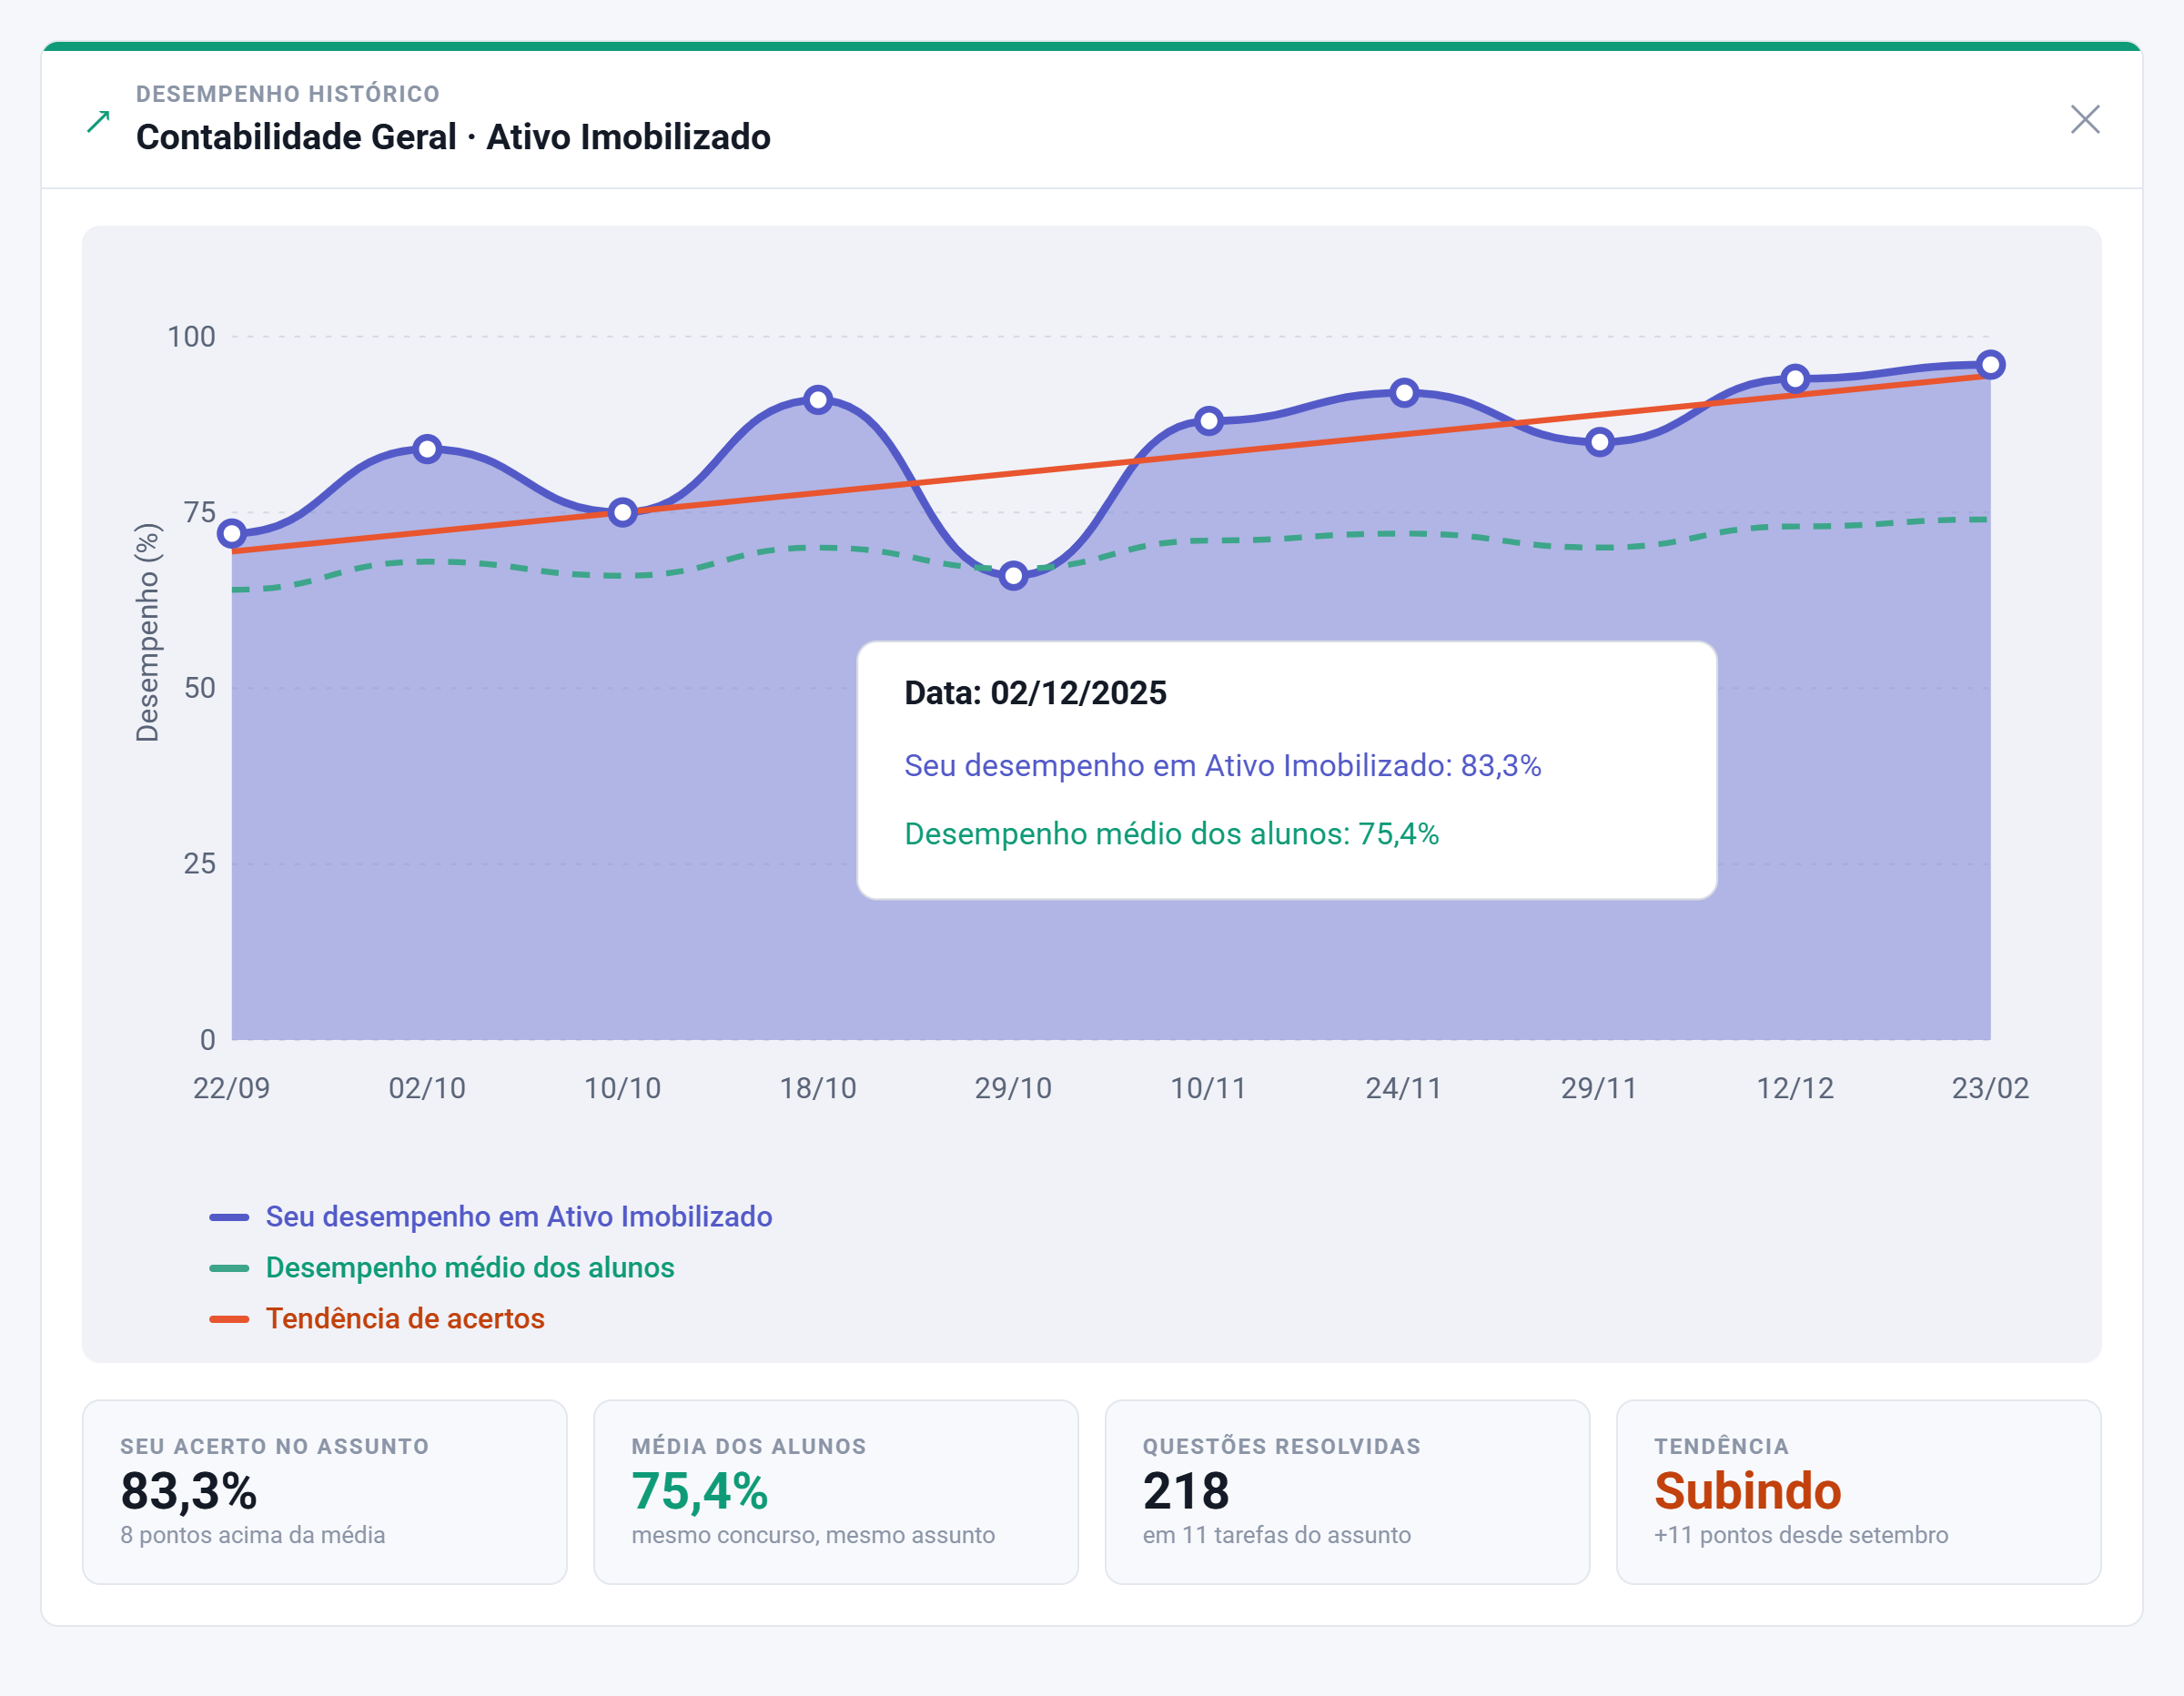Image resolution: width=2184 pixels, height=1696 pixels.
Task: Select the 23/02 final data point
Action: click(x=1991, y=365)
